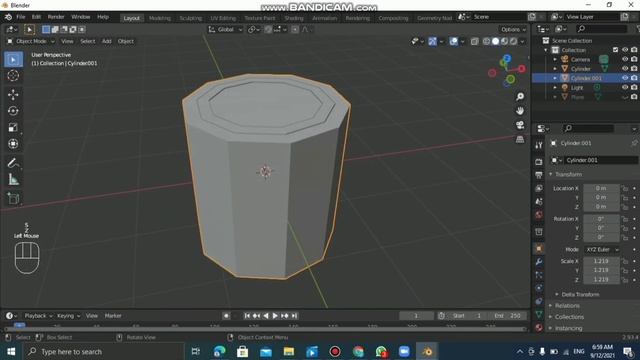The height and width of the screenshot is (360, 640).
Task: Open the Tool properties tab
Action: tap(539, 145)
